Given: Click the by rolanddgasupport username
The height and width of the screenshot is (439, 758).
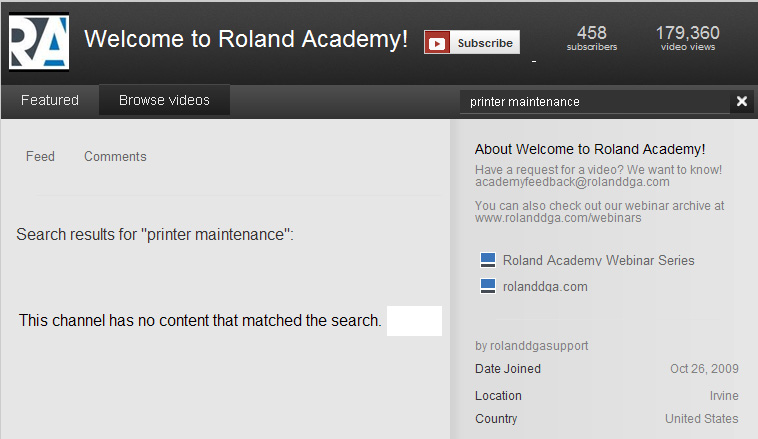Looking at the screenshot, I should (x=532, y=346).
